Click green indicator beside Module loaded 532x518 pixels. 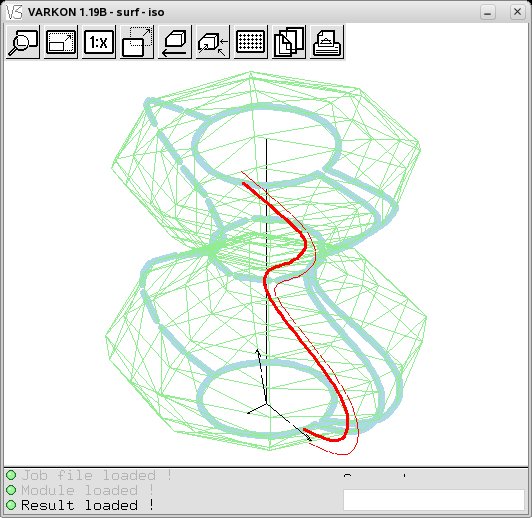tap(11, 490)
